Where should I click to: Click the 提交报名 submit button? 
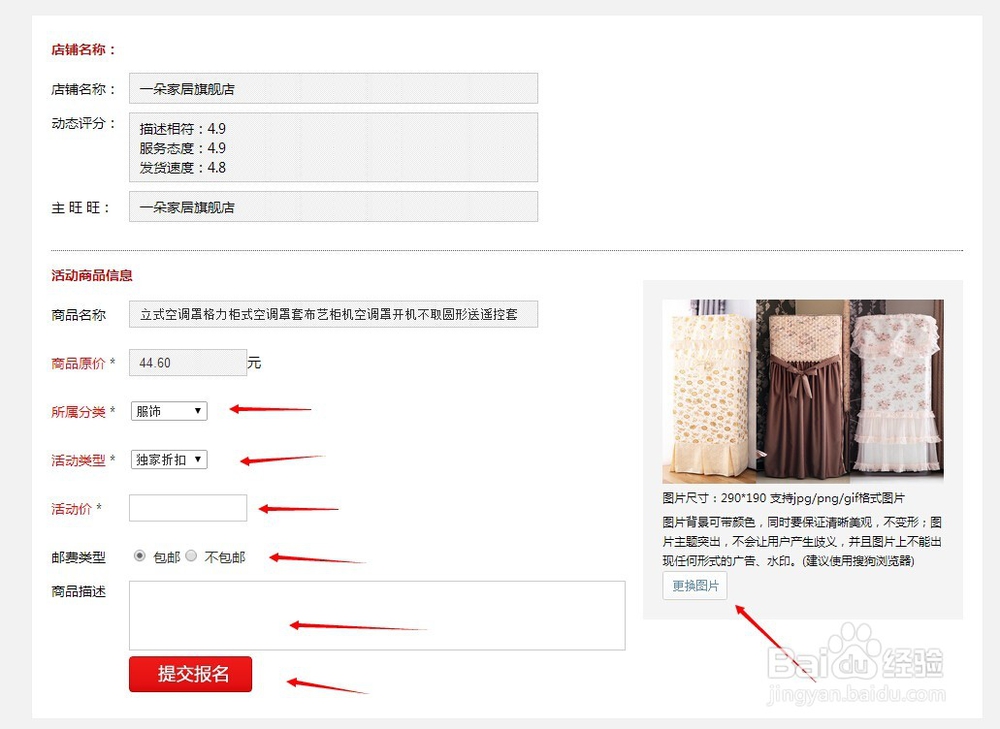[190, 674]
